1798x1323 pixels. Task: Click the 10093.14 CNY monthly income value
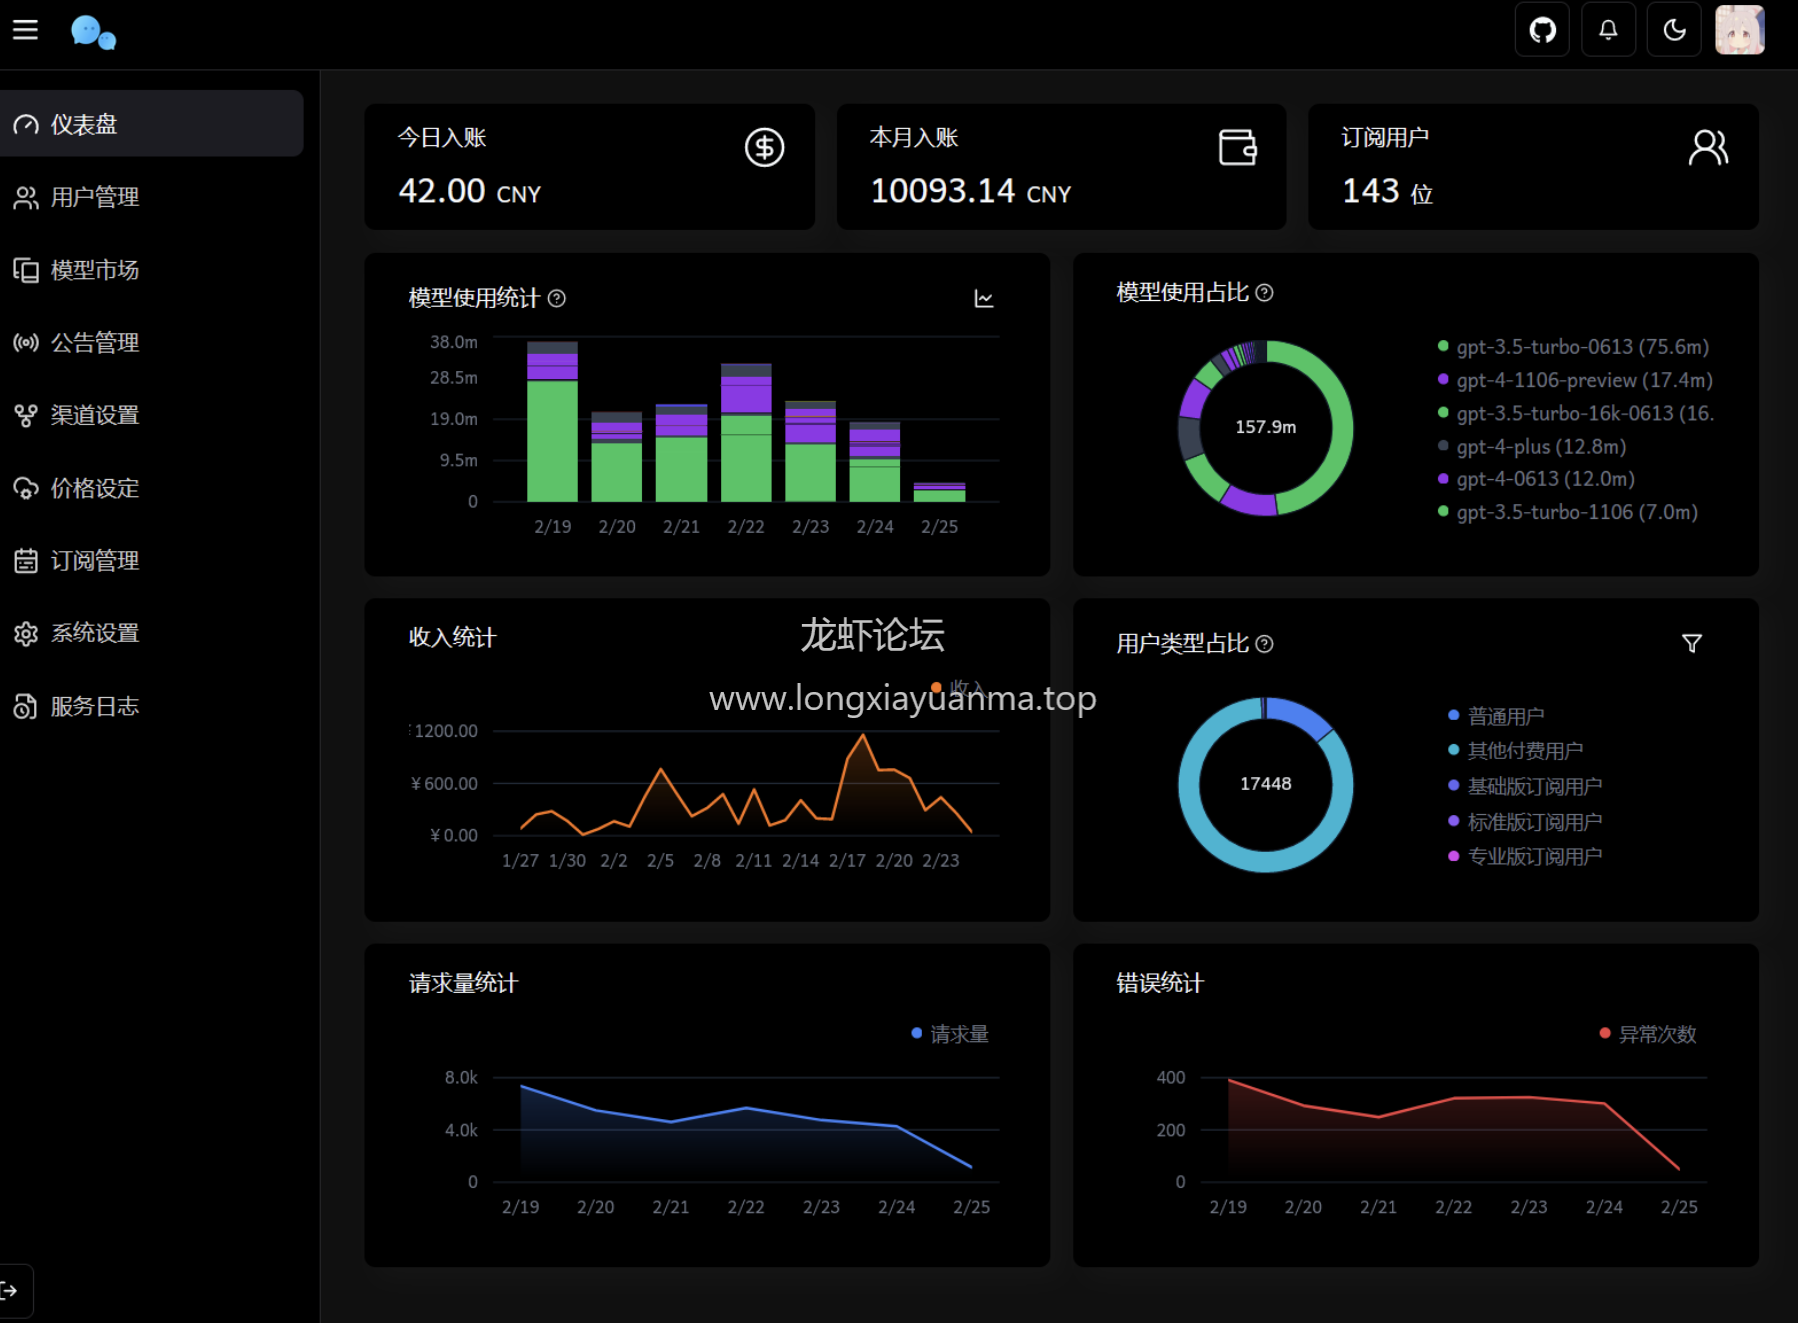(970, 191)
